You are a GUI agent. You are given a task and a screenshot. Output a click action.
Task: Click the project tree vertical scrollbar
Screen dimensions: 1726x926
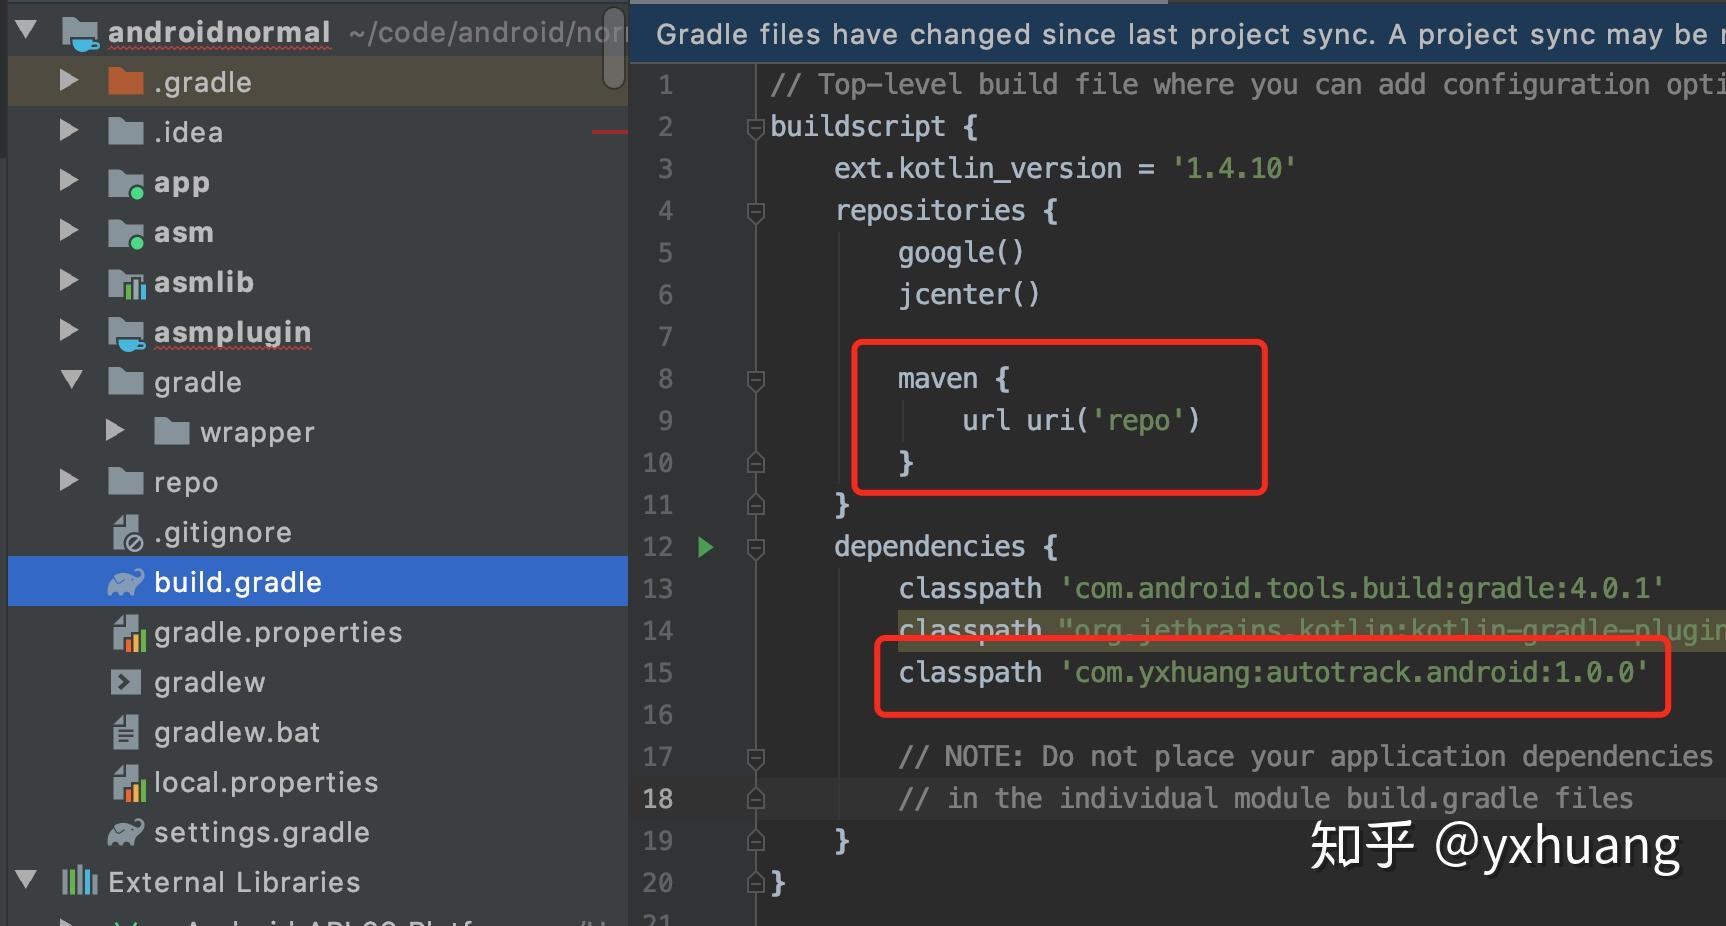pos(615,46)
